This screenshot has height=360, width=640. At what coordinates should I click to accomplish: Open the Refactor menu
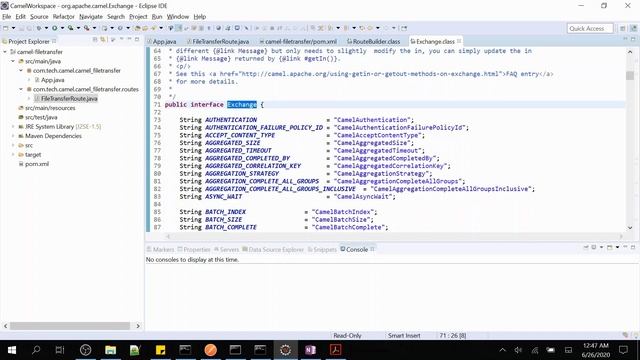point(63,17)
